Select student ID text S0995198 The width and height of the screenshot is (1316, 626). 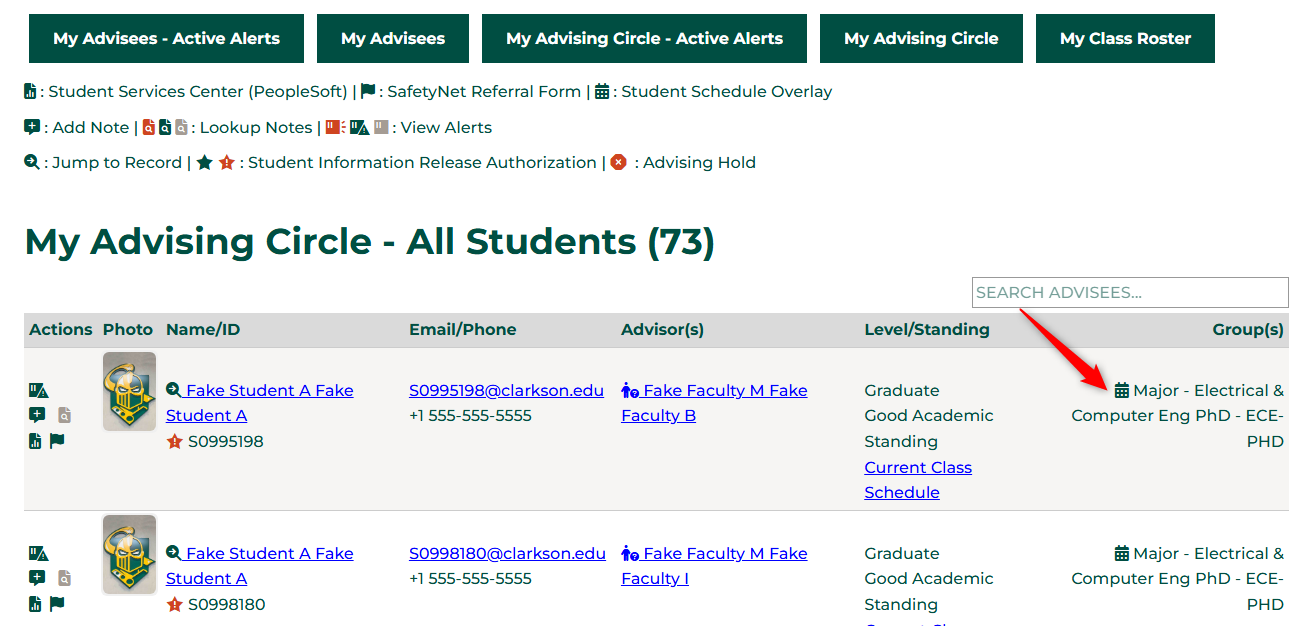(226, 441)
